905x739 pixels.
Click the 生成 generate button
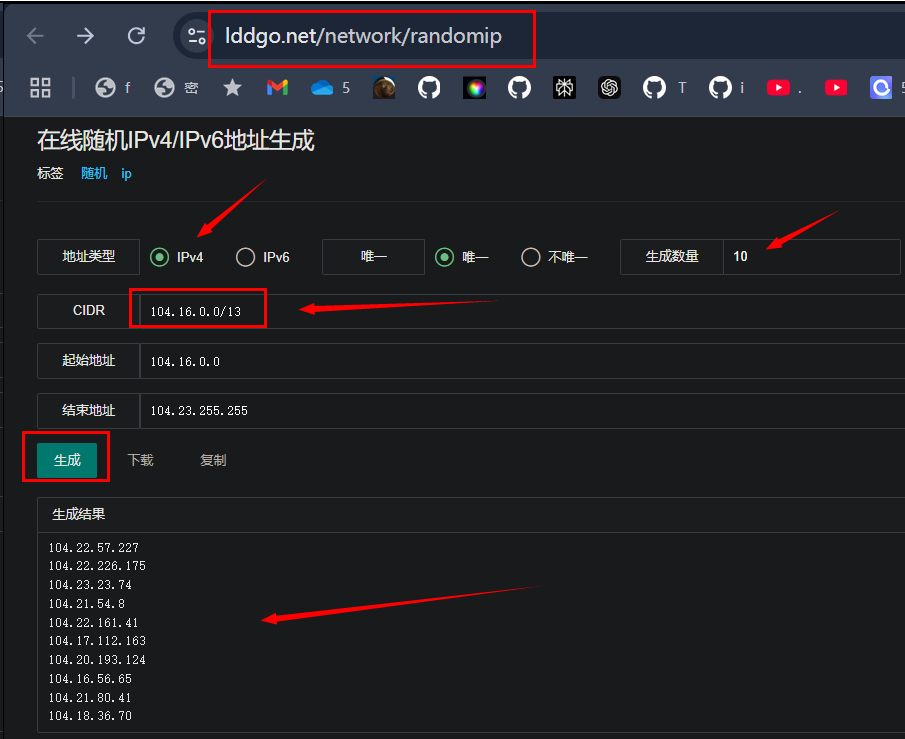point(67,460)
